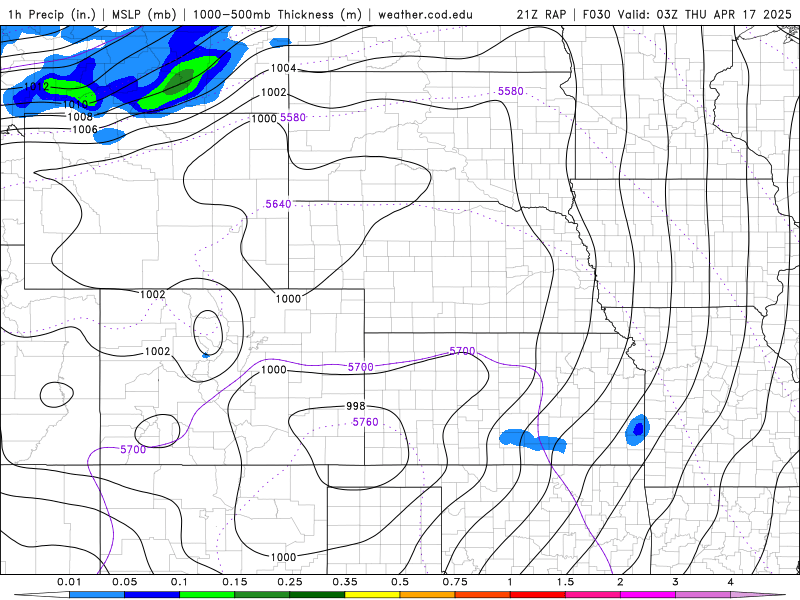Viewport: 800px width, 600px height.
Task: Click the purple 5760 thickness label
Action: 365,422
